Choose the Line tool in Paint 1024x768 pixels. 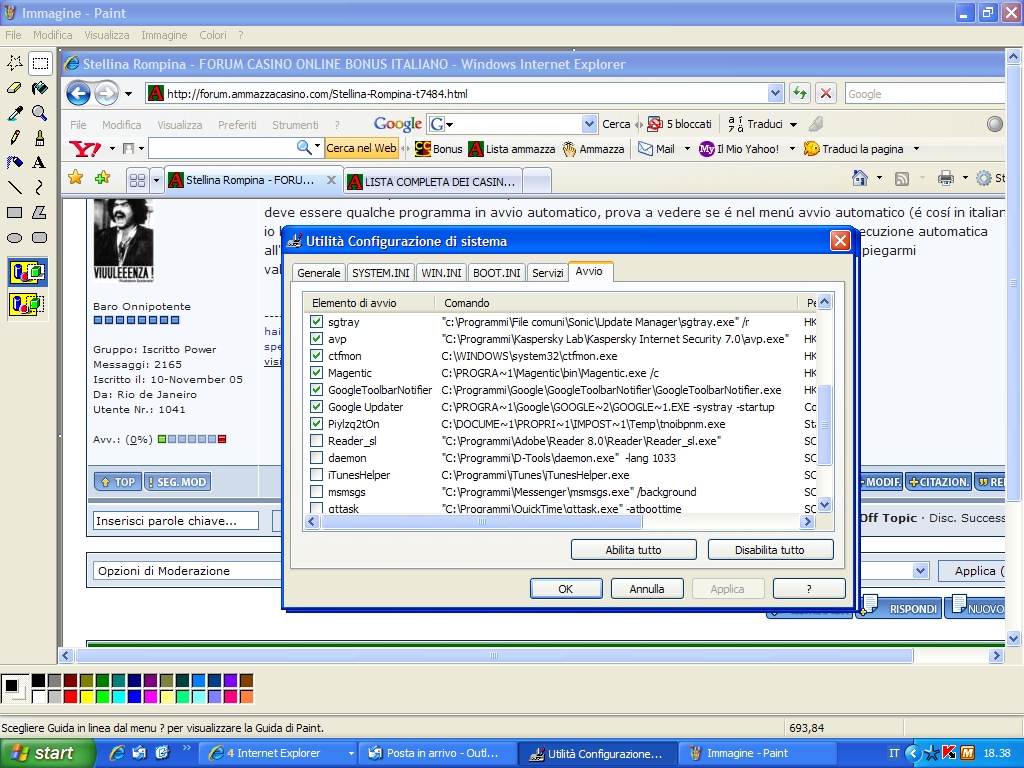(x=14, y=187)
